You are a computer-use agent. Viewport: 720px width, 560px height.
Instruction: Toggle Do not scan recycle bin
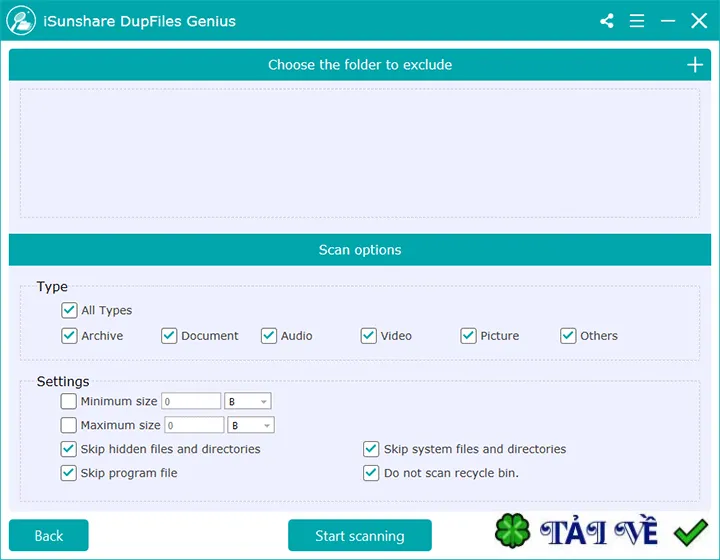tap(371, 473)
